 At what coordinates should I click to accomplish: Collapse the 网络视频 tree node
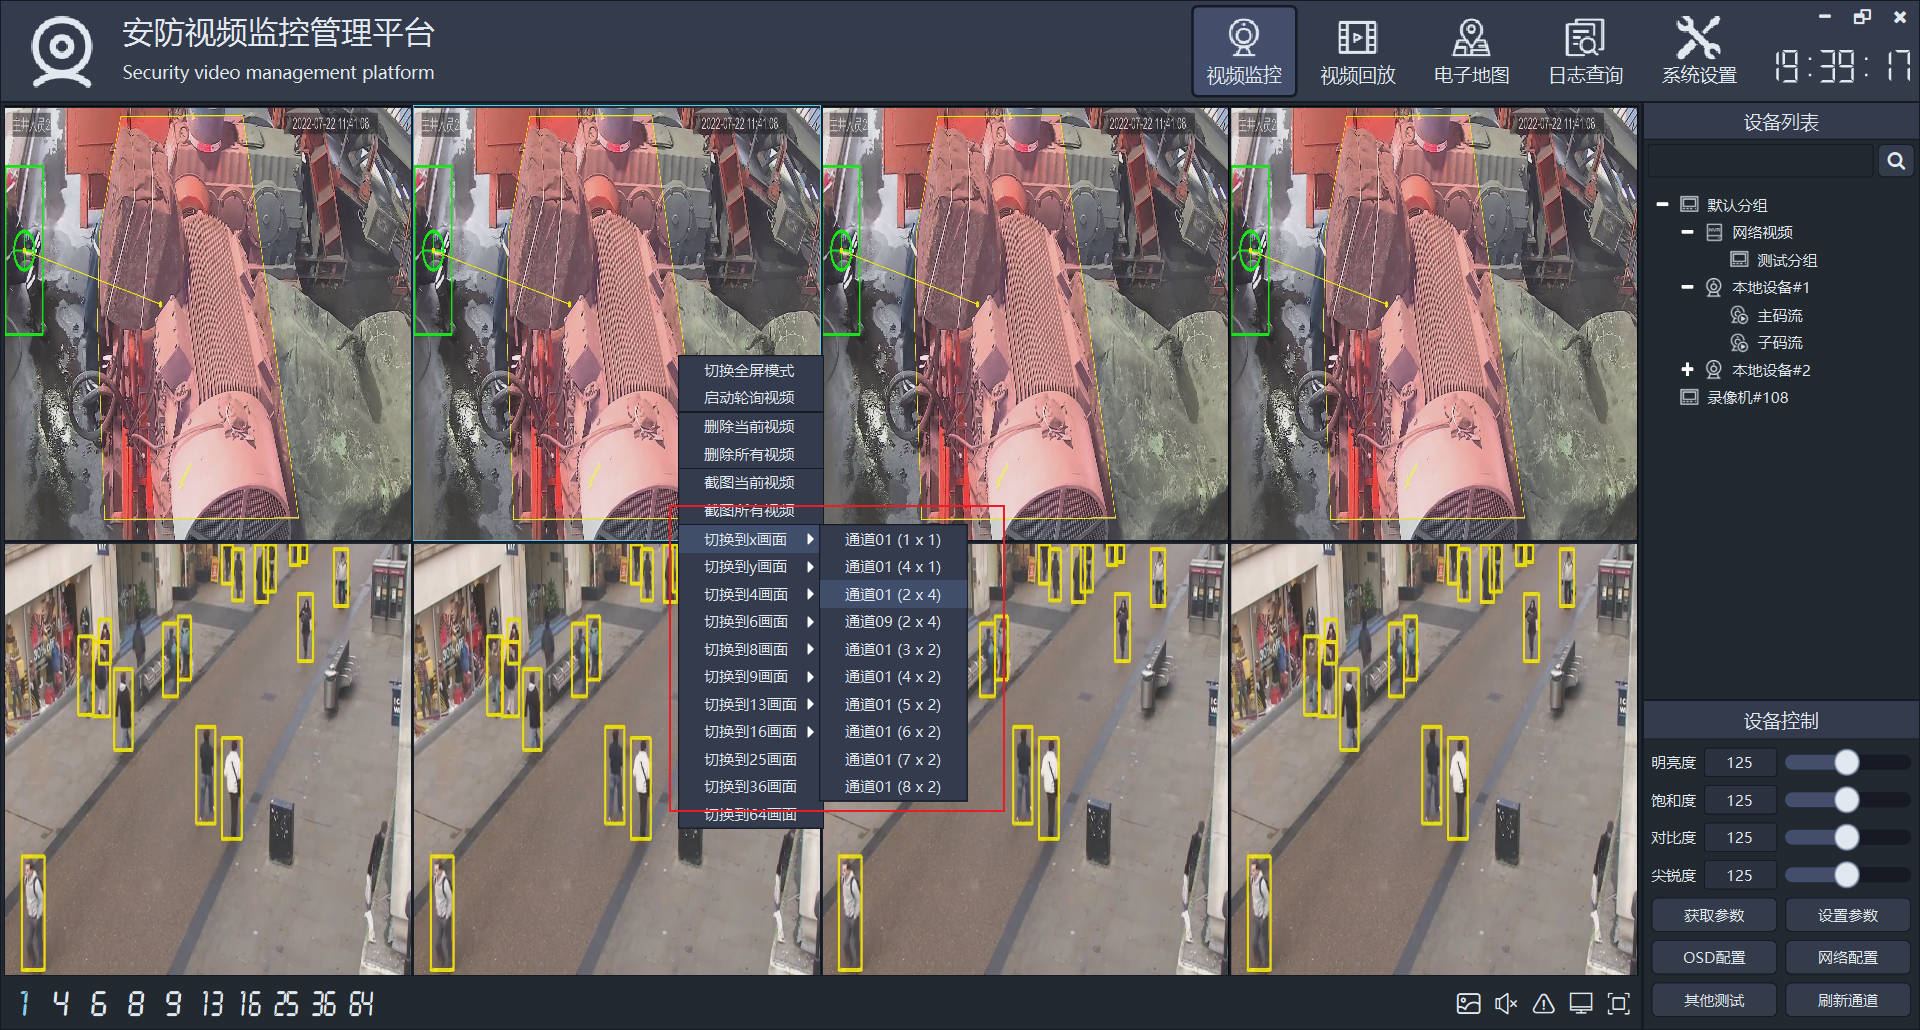coord(1687,232)
